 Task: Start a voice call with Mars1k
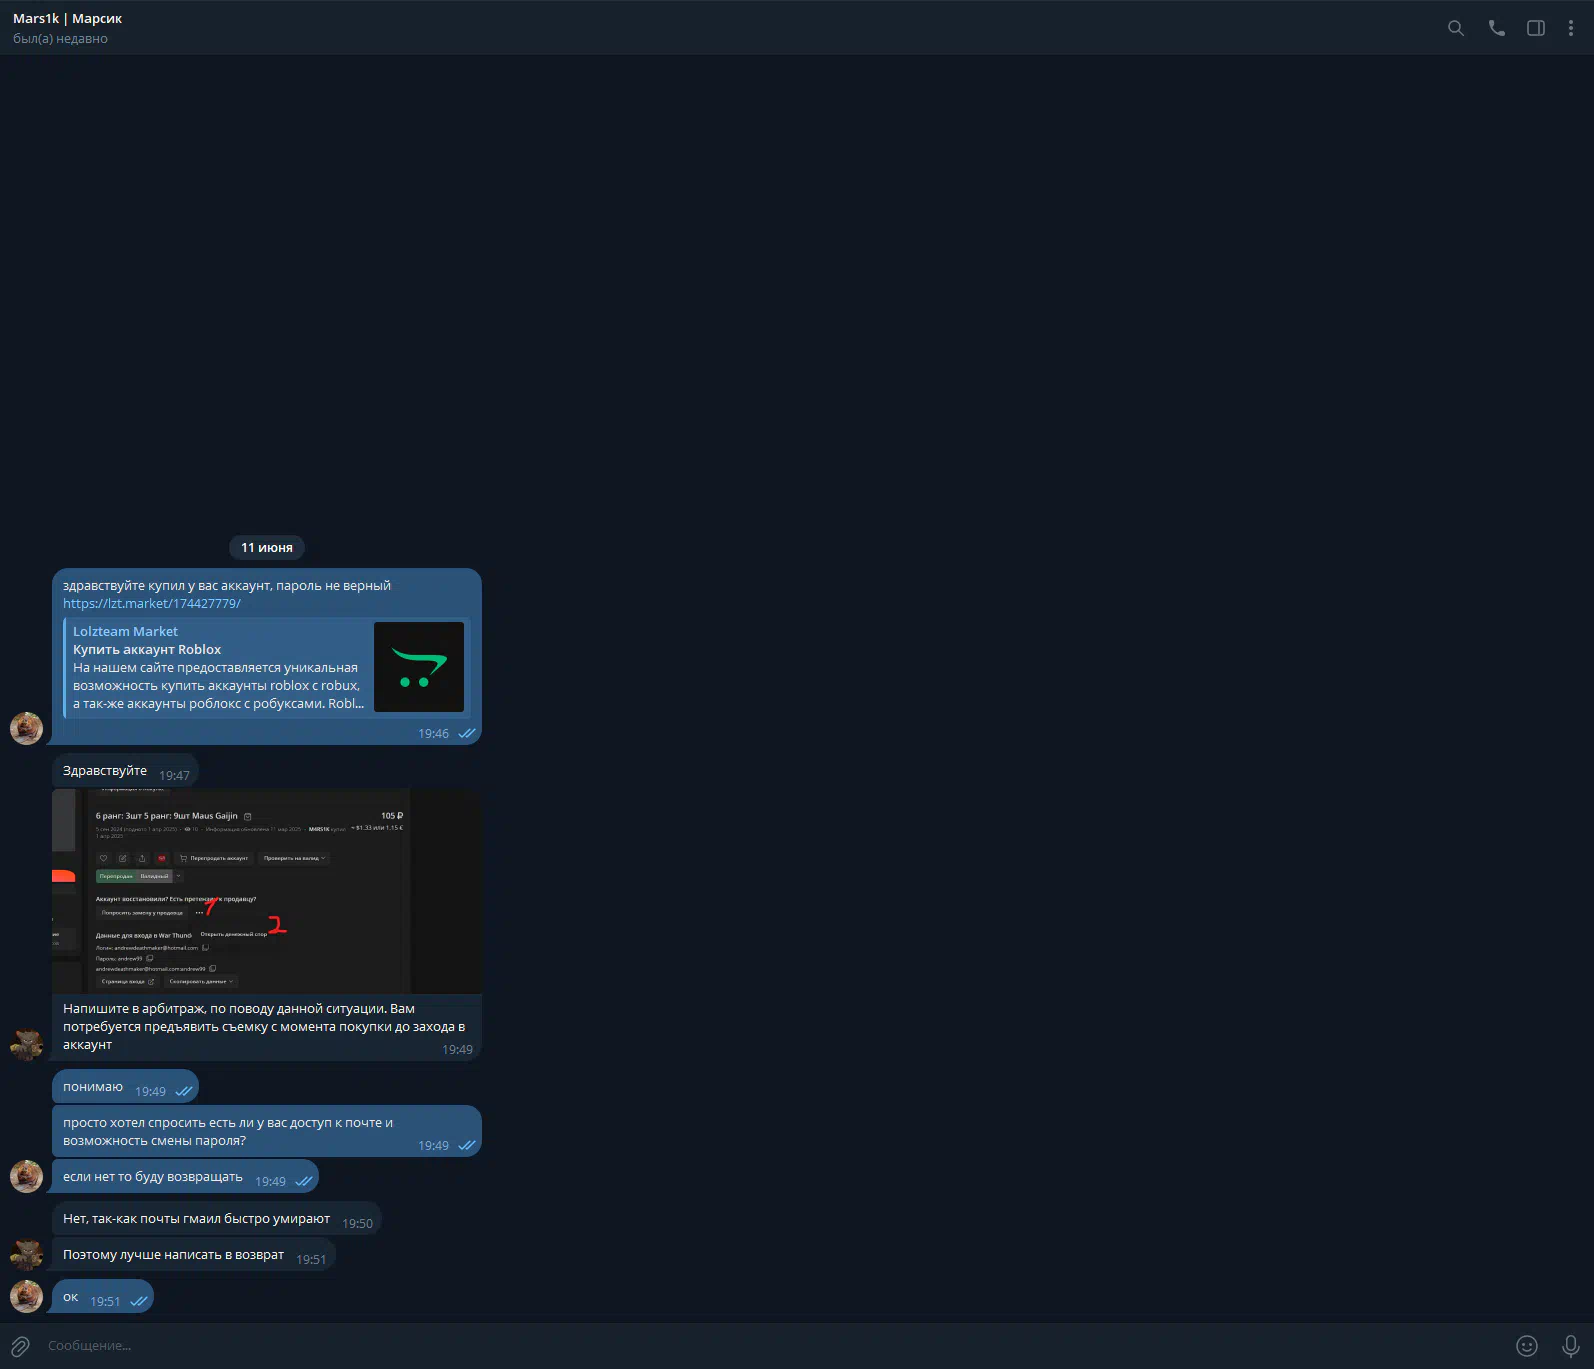[1496, 28]
